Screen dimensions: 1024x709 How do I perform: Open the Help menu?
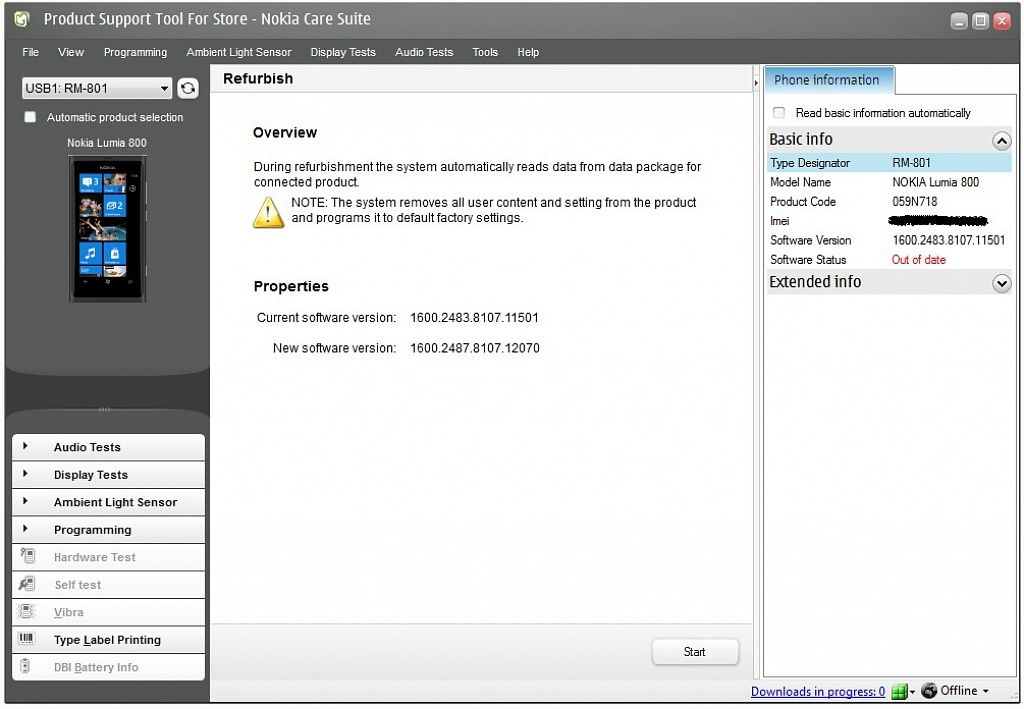click(528, 52)
